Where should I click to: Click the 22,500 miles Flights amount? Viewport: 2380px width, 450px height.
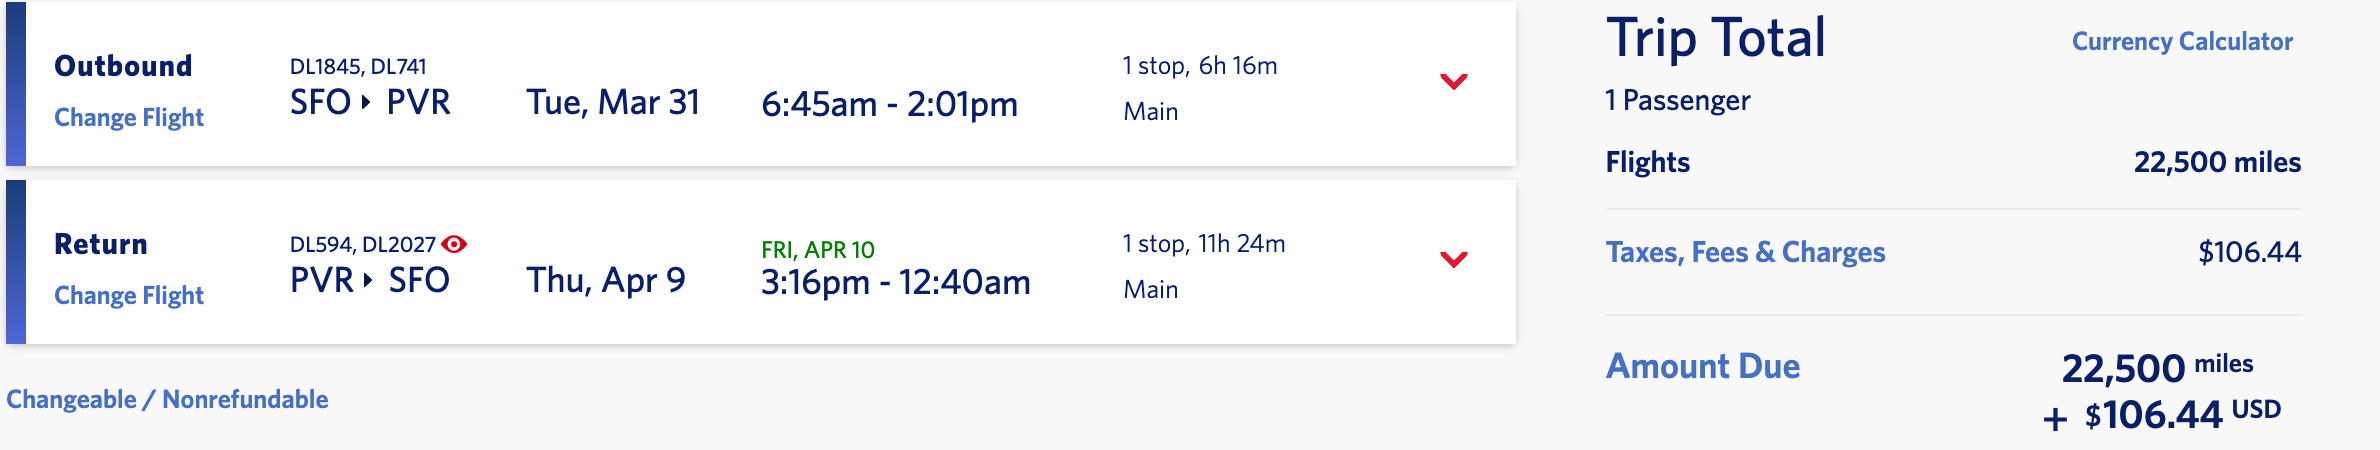2217,163
